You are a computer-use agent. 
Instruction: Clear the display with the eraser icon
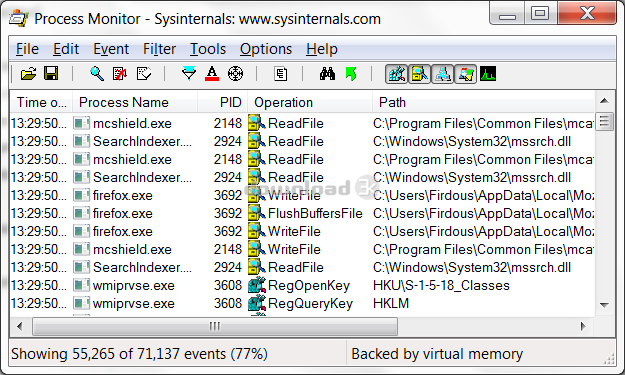click(x=143, y=74)
